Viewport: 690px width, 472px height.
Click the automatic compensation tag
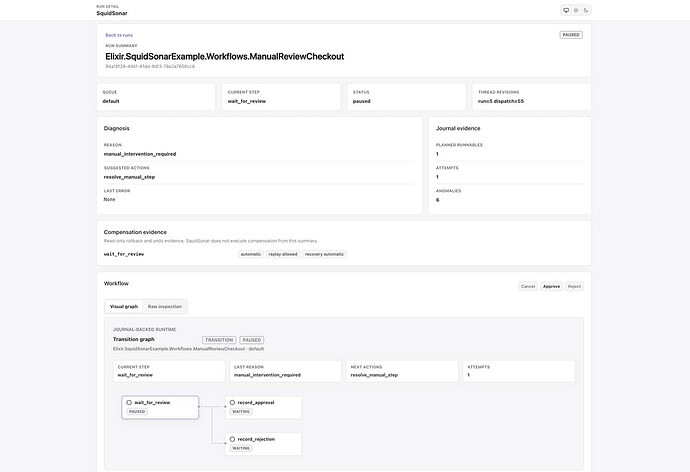click(x=251, y=254)
